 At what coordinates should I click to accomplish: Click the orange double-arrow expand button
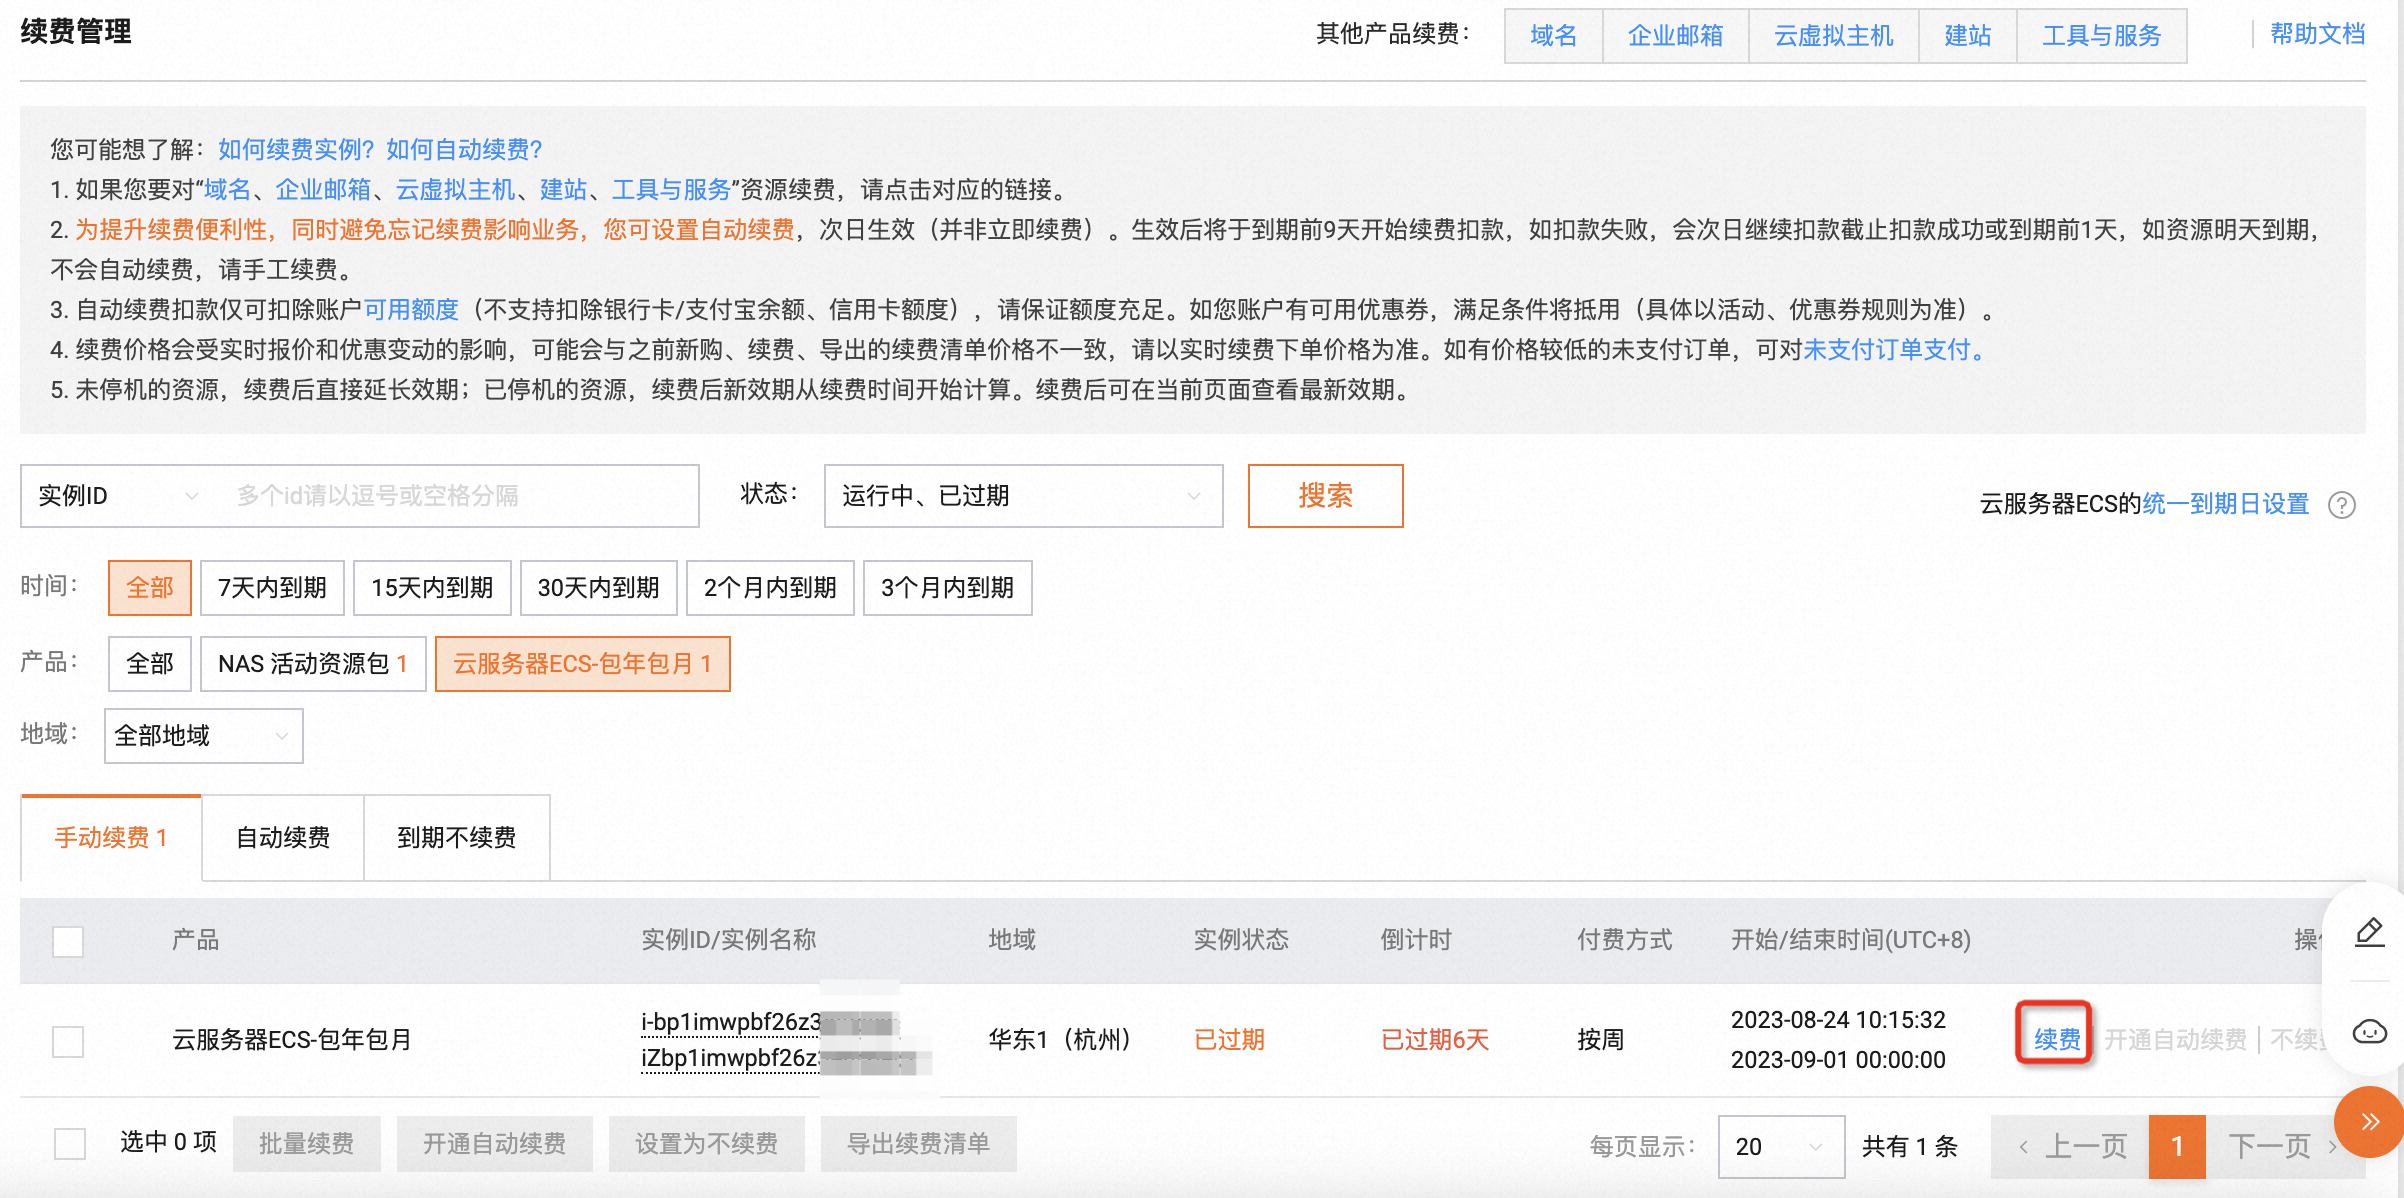click(x=2369, y=1122)
